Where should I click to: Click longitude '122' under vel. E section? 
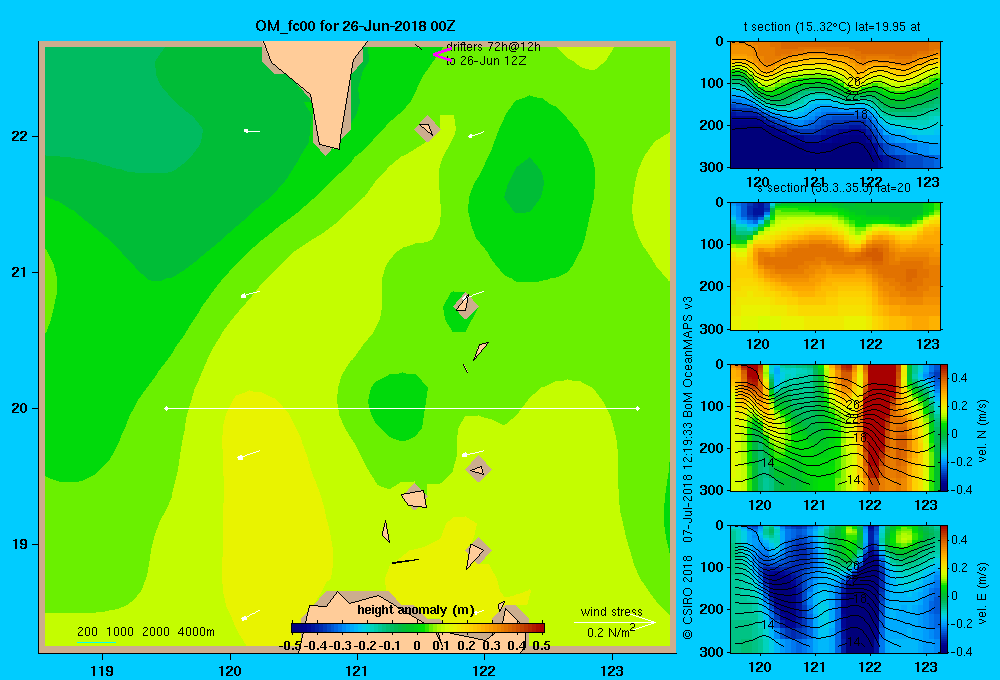[x=870, y=667]
